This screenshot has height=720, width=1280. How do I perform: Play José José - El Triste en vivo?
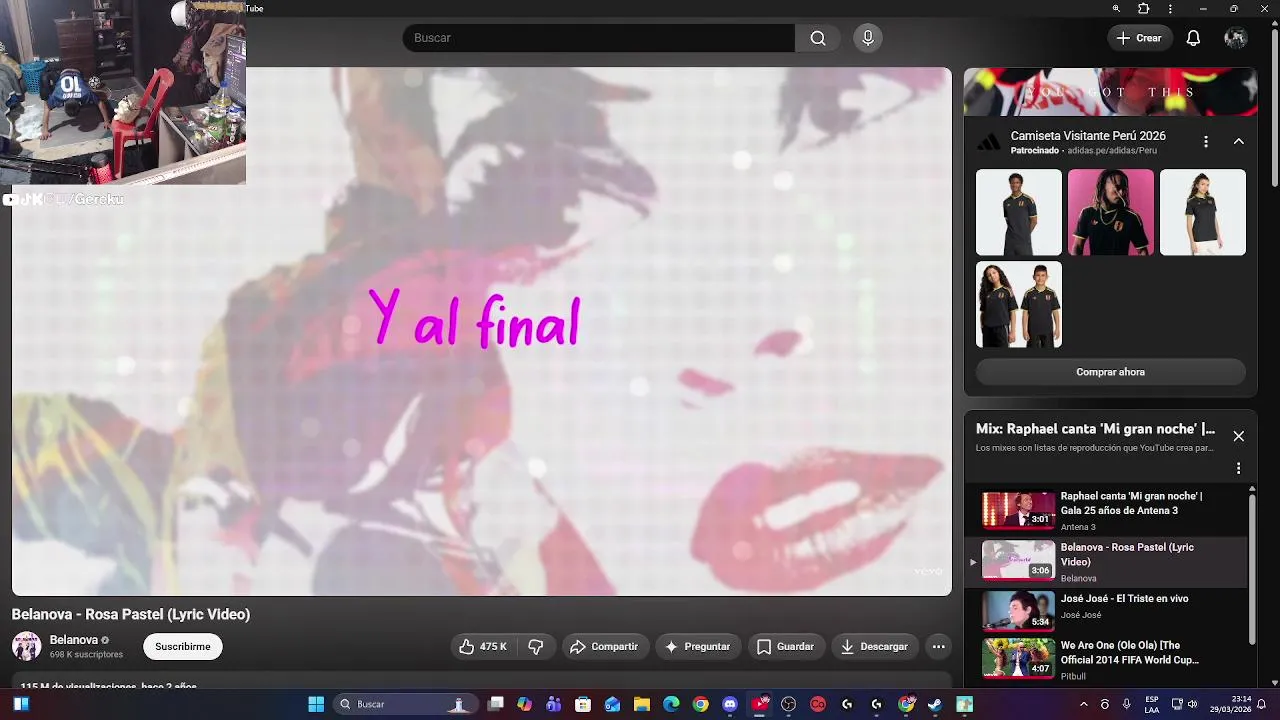(1108, 611)
